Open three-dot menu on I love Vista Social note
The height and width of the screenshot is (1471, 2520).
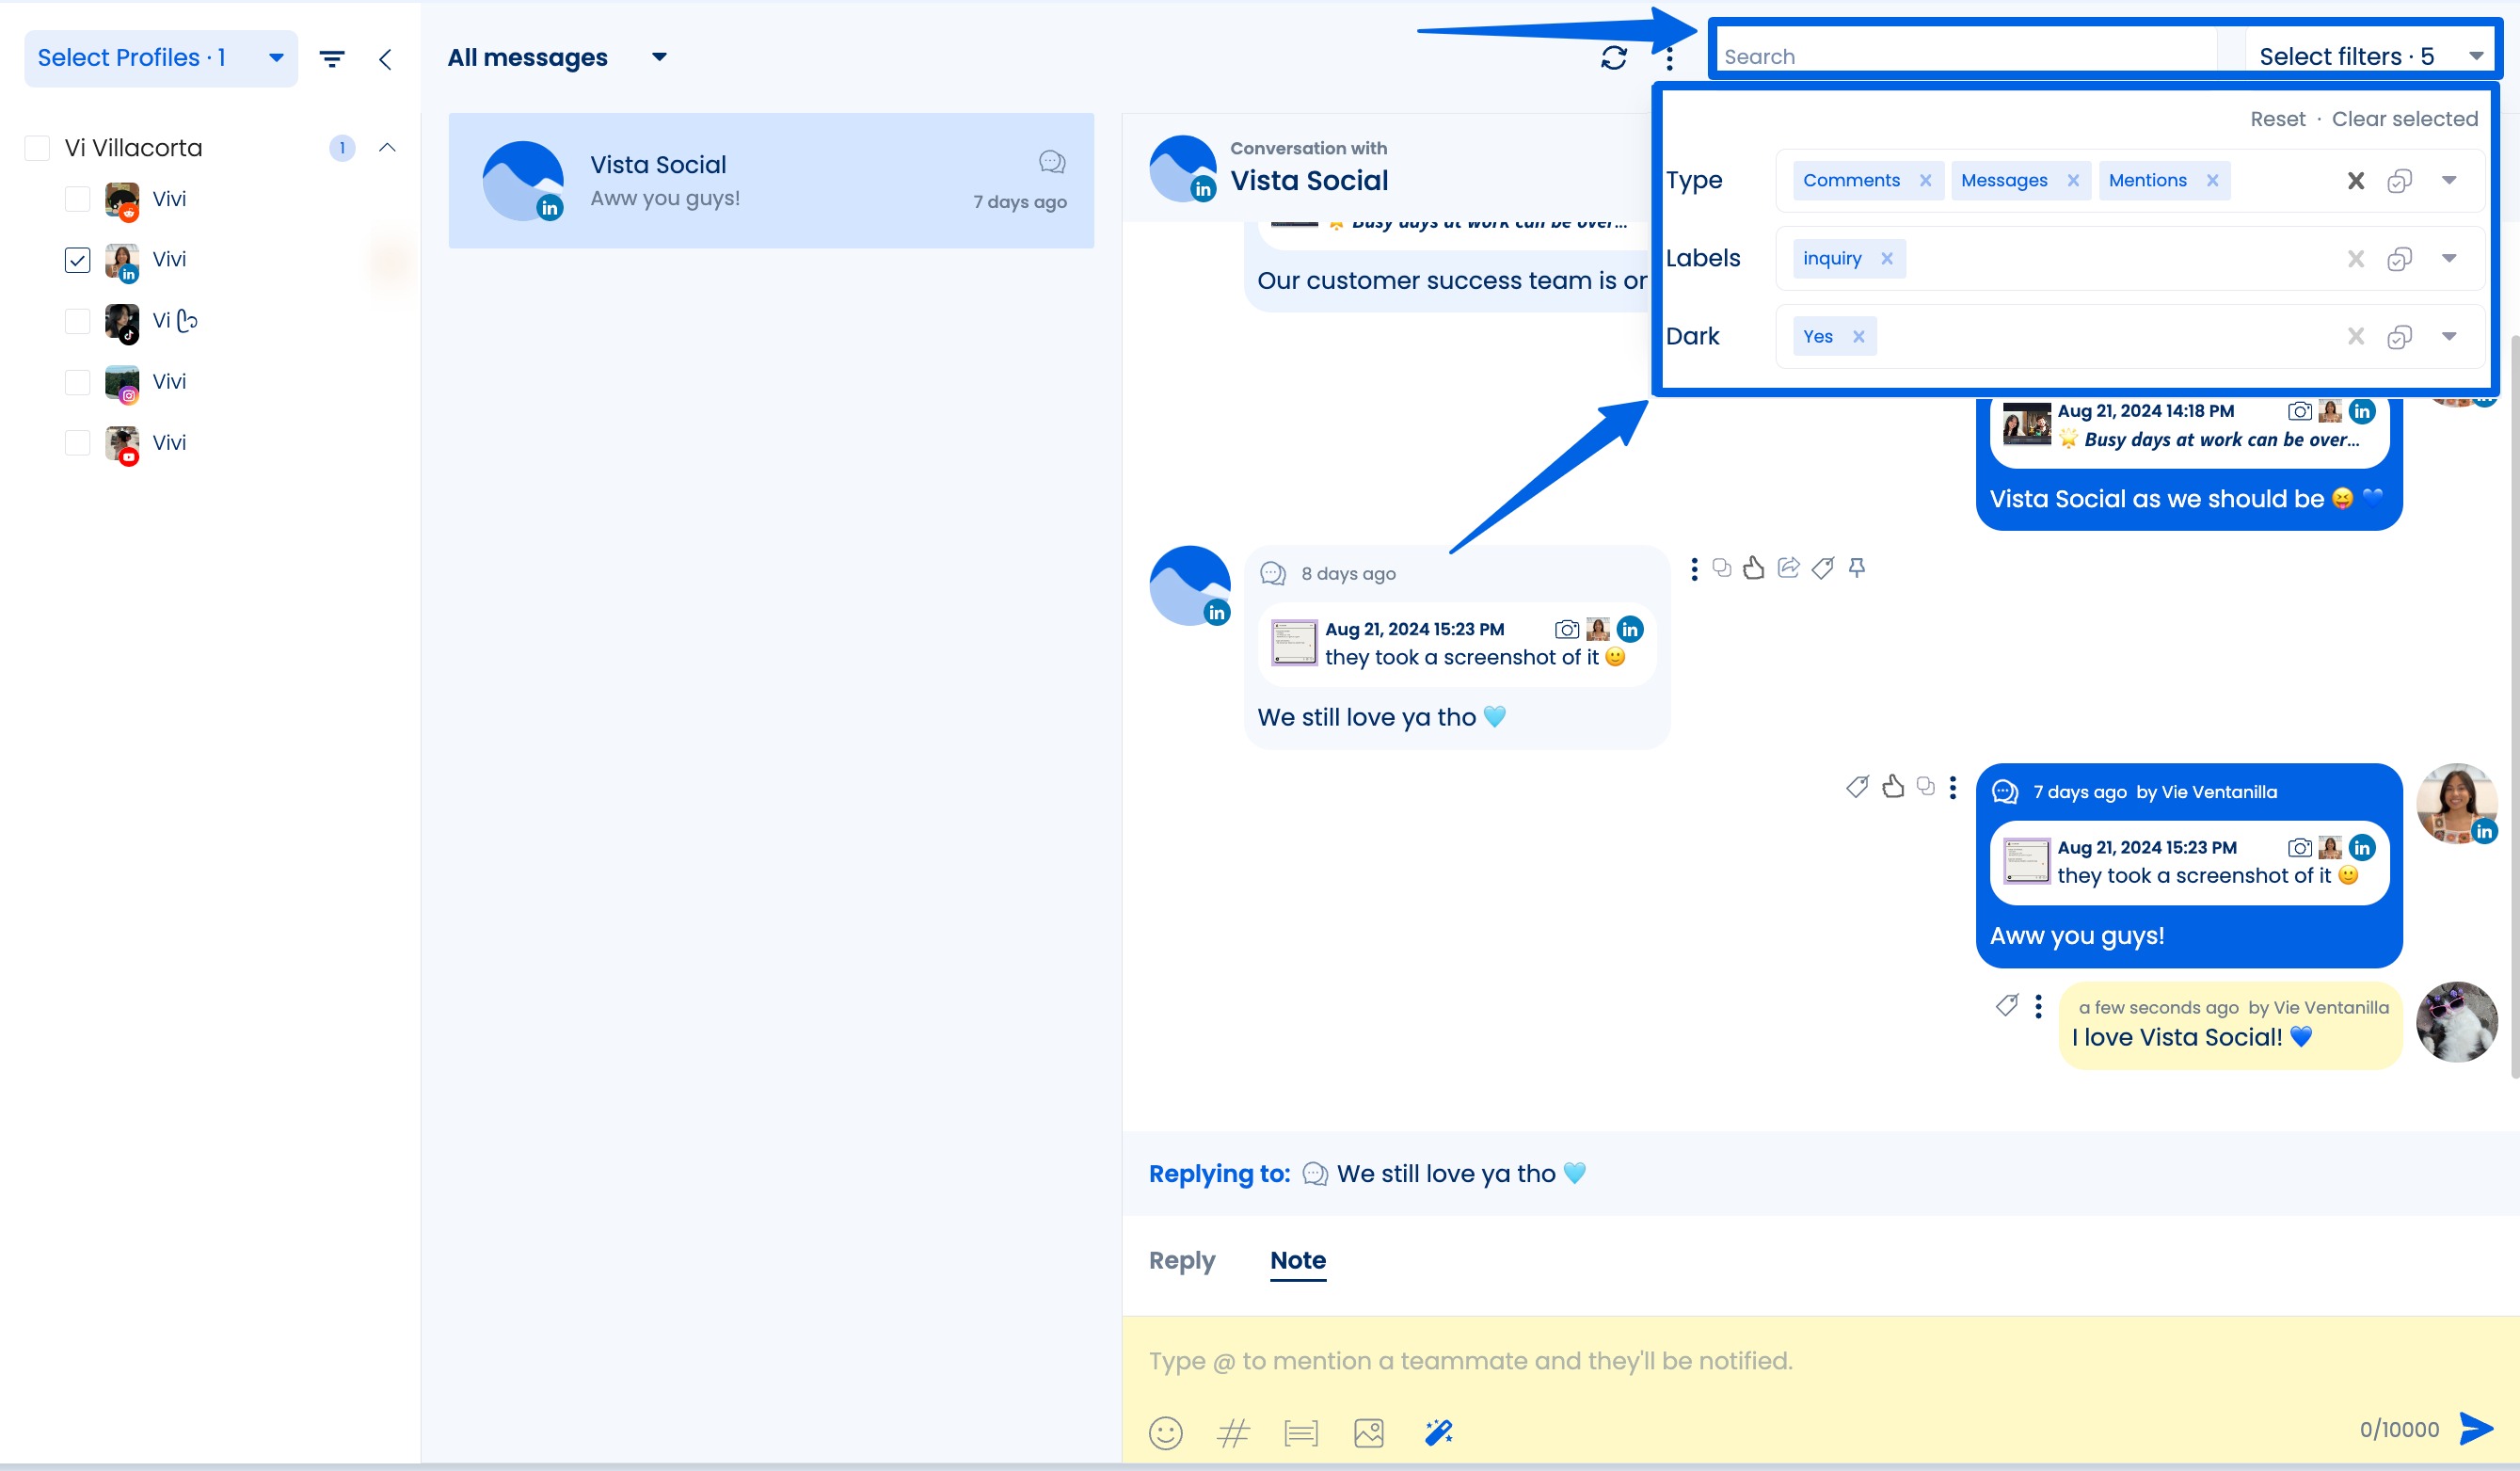[2038, 1005]
